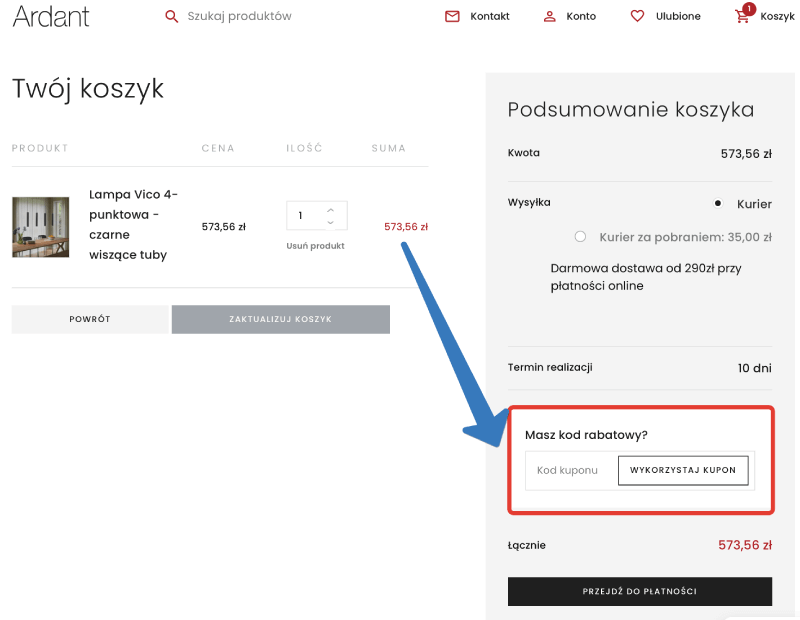Select the Kurier shipping option
The height and width of the screenshot is (620, 800).
point(717,203)
